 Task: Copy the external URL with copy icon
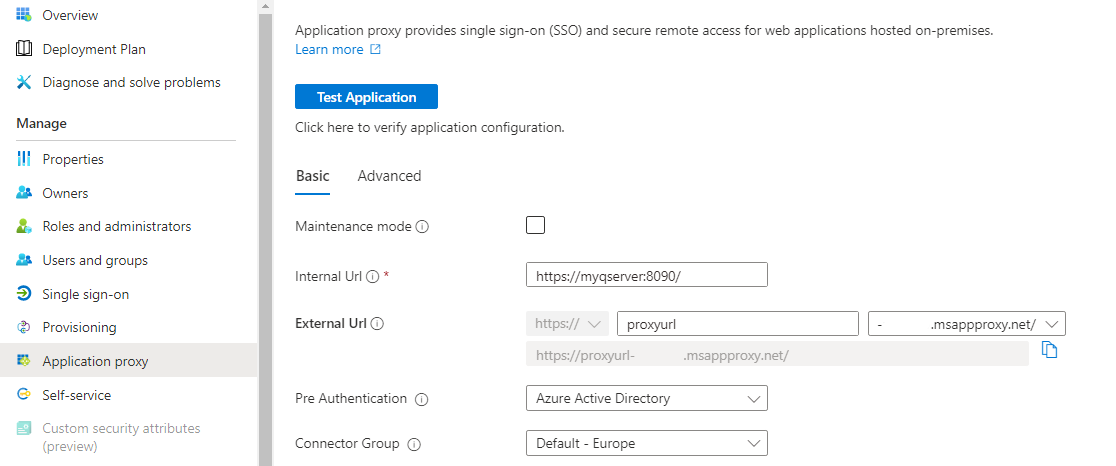click(x=1049, y=350)
